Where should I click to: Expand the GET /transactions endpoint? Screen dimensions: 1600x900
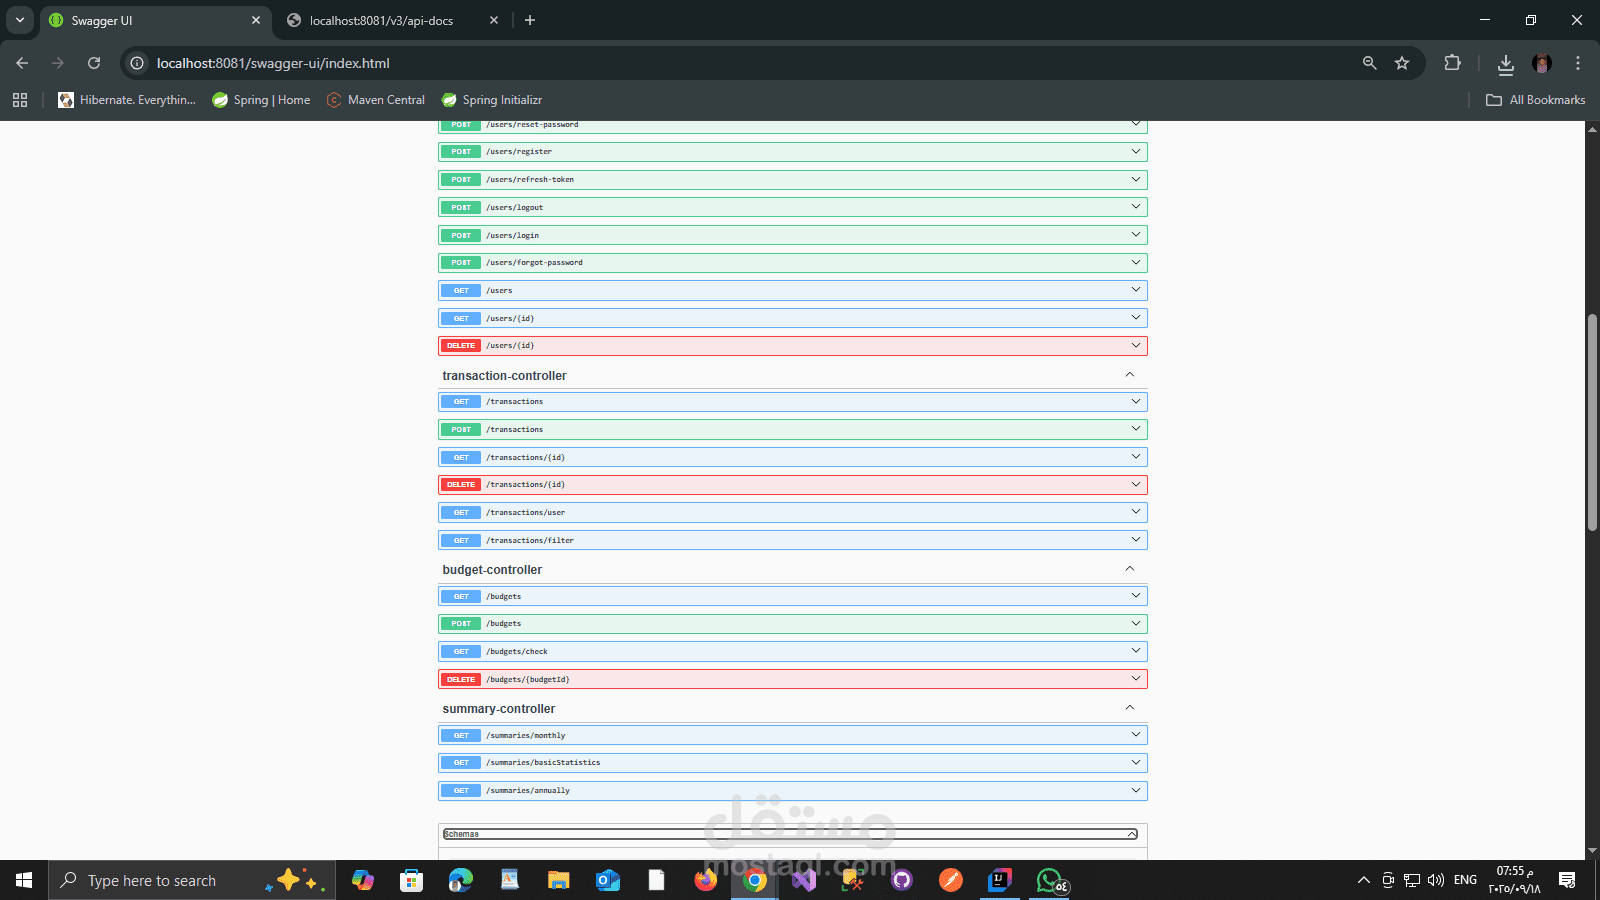point(793,402)
